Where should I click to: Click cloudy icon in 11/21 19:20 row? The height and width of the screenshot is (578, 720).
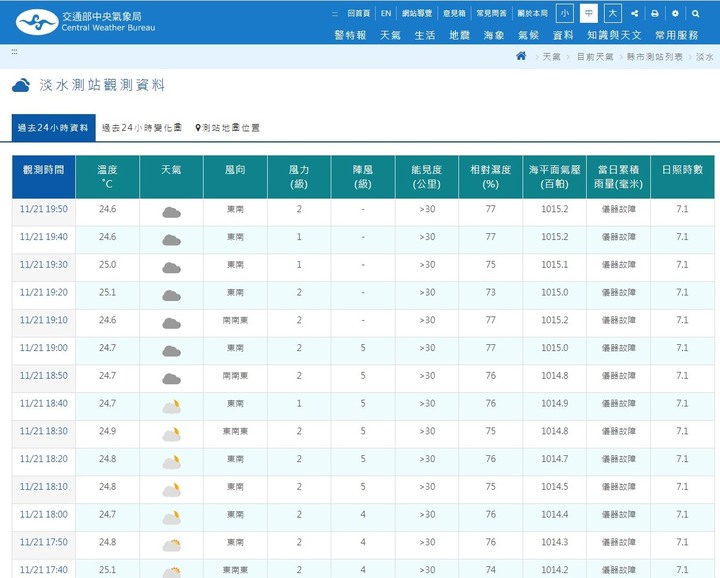(x=171, y=296)
